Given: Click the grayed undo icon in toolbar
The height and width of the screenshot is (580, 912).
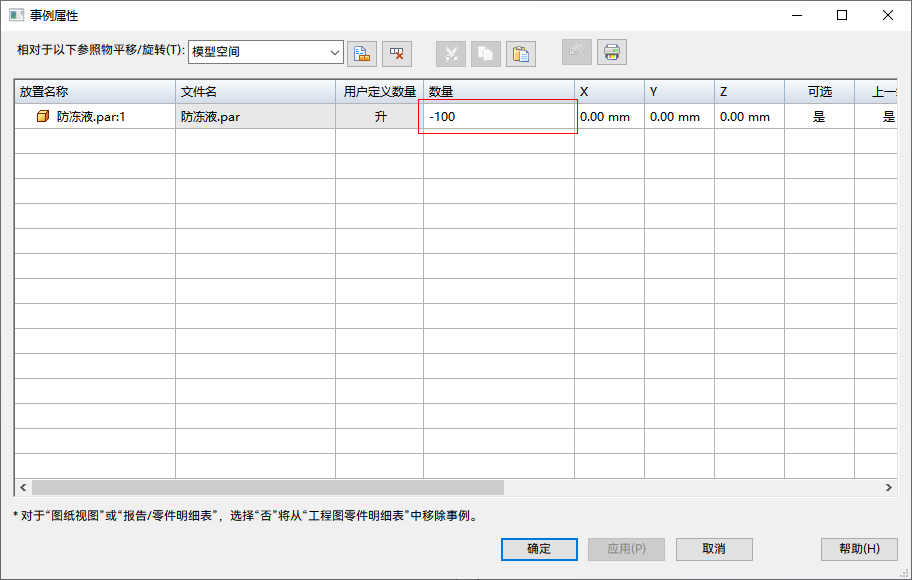Looking at the screenshot, I should pos(577,52).
